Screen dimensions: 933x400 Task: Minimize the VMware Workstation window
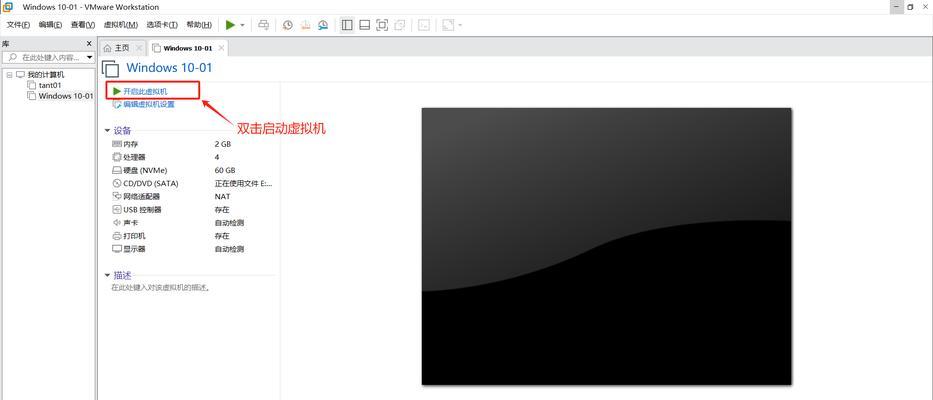896,7
